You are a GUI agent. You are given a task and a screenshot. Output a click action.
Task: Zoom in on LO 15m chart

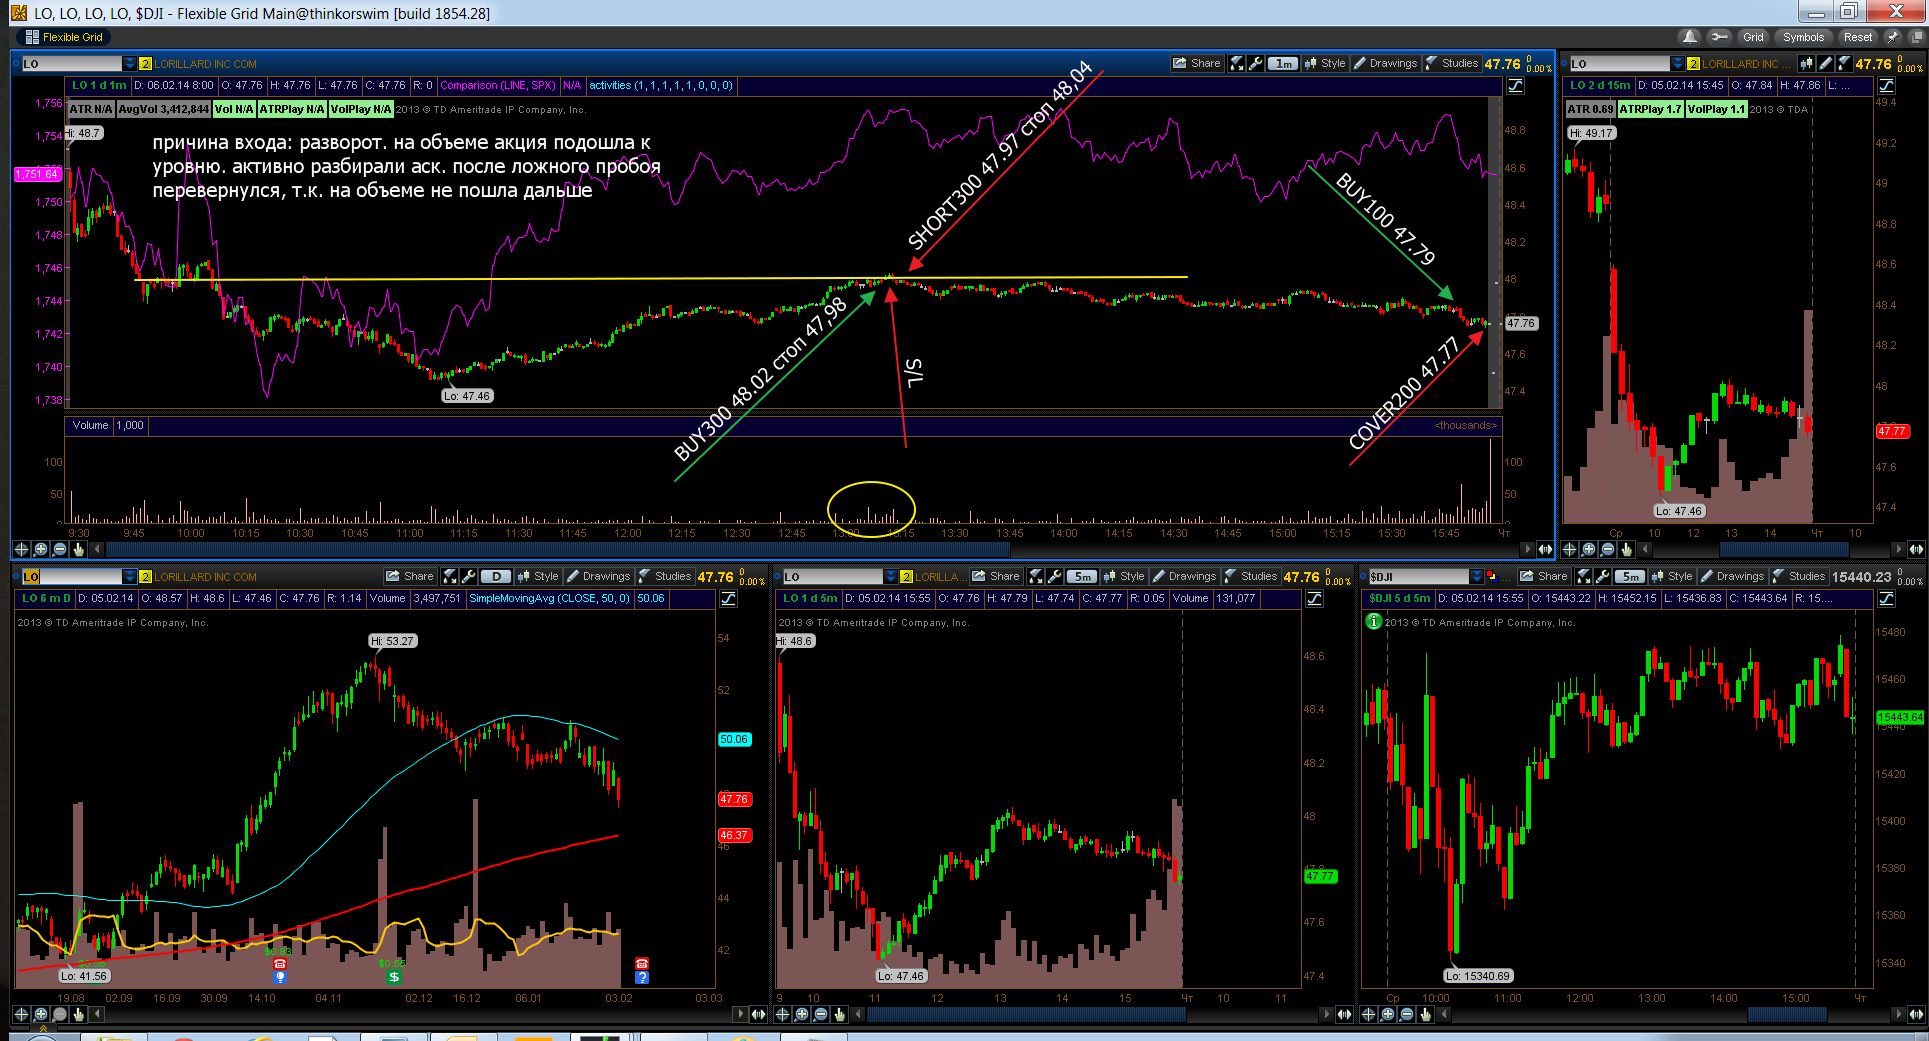pos(1588,549)
